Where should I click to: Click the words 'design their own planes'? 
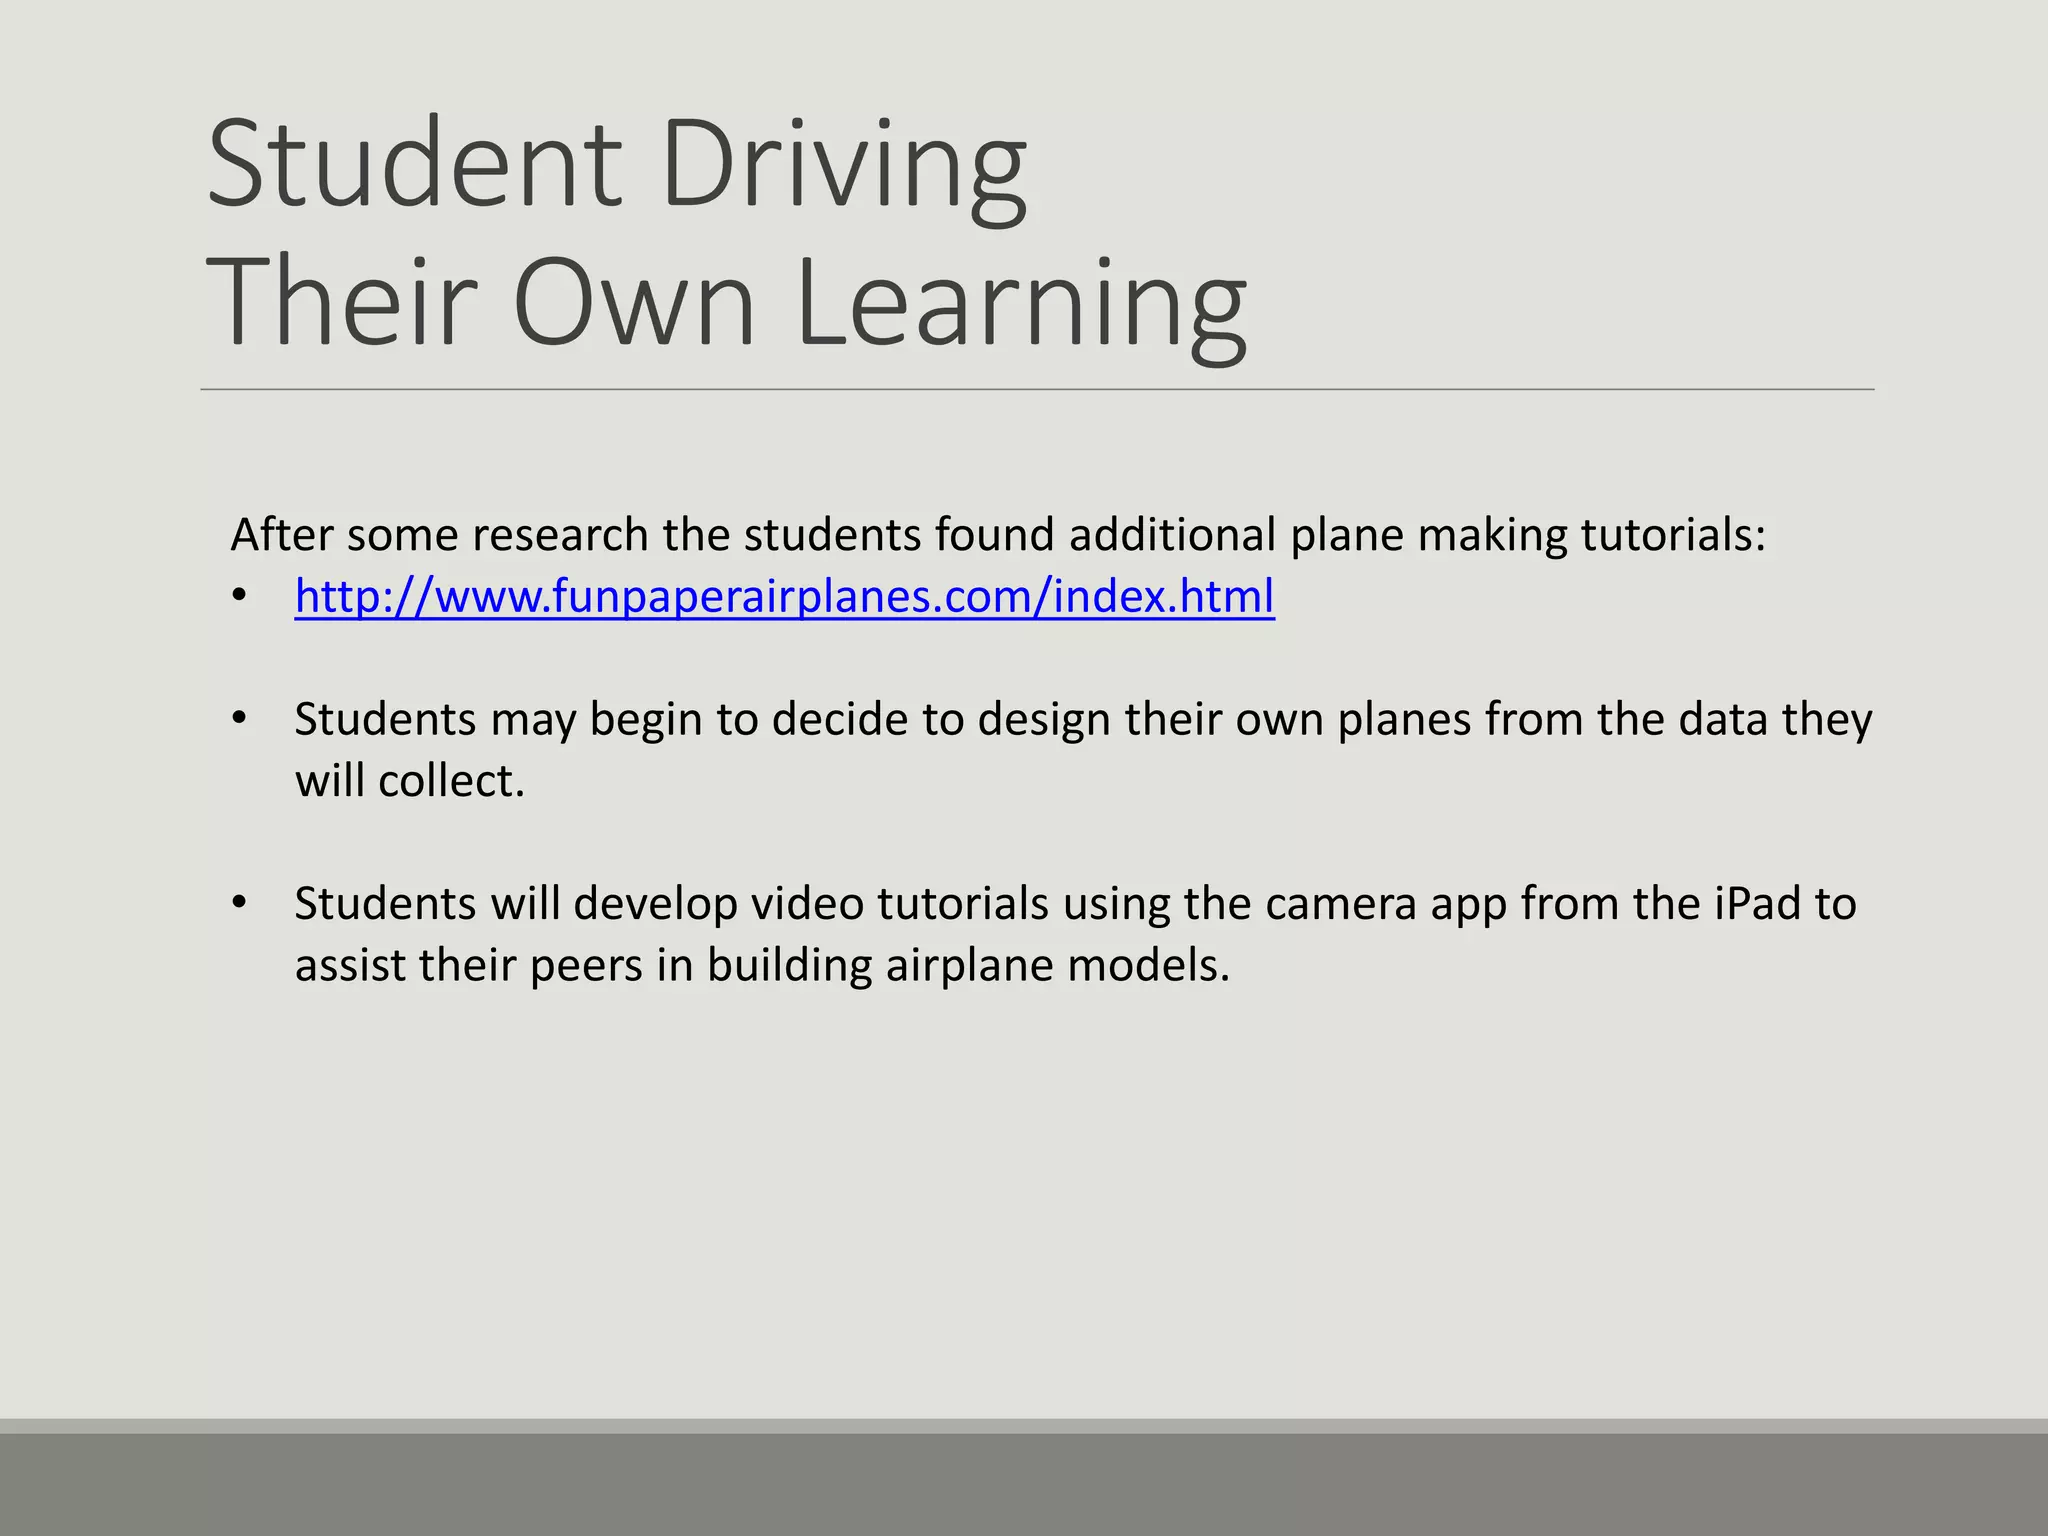click(1223, 719)
